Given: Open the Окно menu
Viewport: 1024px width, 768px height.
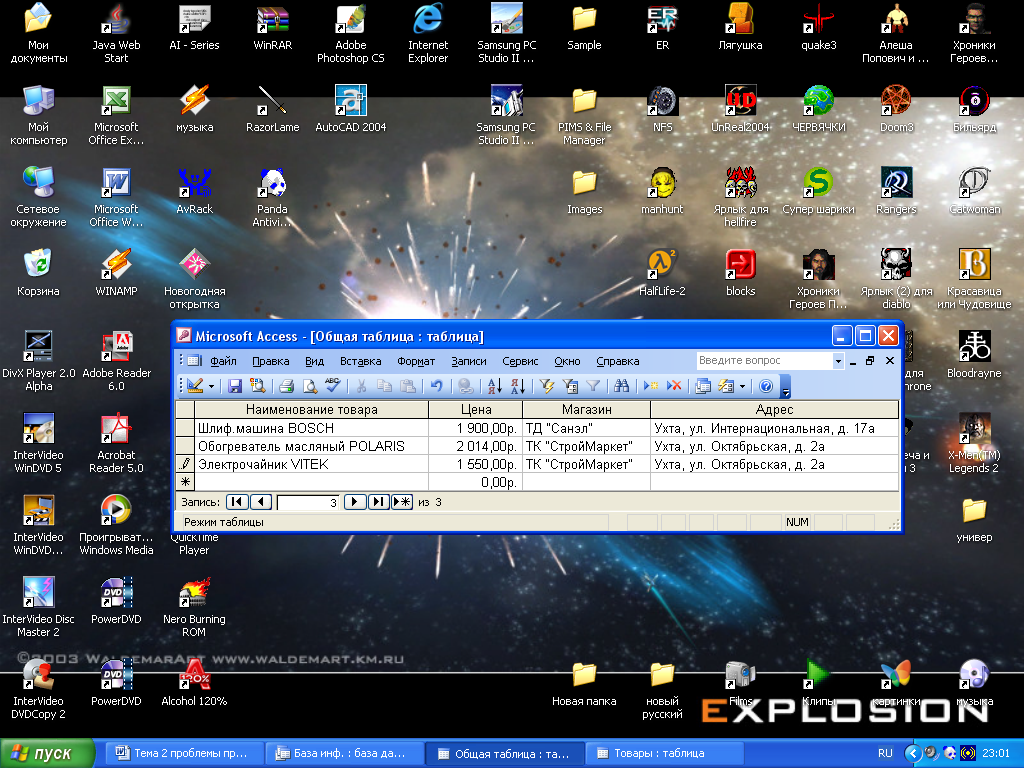Looking at the screenshot, I should click(567, 361).
